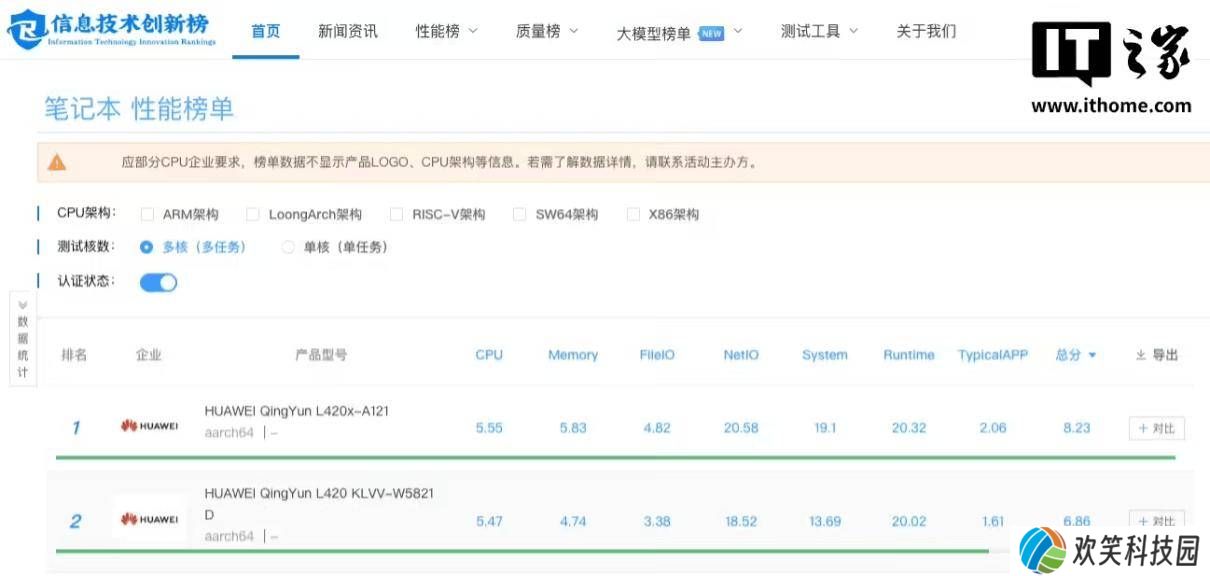The height and width of the screenshot is (576, 1210).
Task: Click the FileIO score 4.82
Action: (x=657, y=428)
